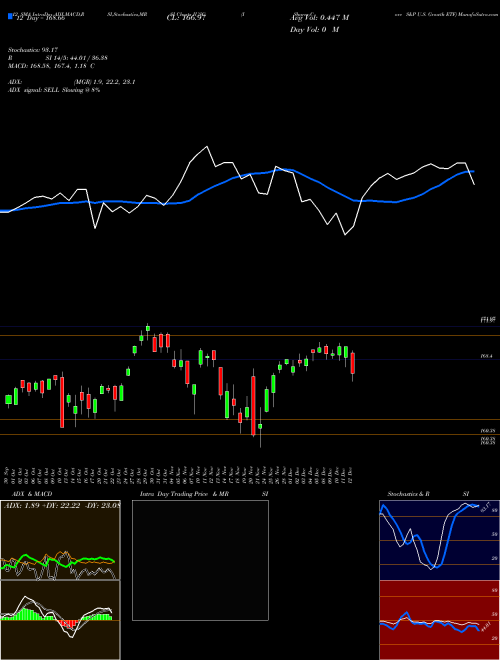
Task: Click the 'Stochastics: 93.17' reading
Action: (x=32, y=50)
